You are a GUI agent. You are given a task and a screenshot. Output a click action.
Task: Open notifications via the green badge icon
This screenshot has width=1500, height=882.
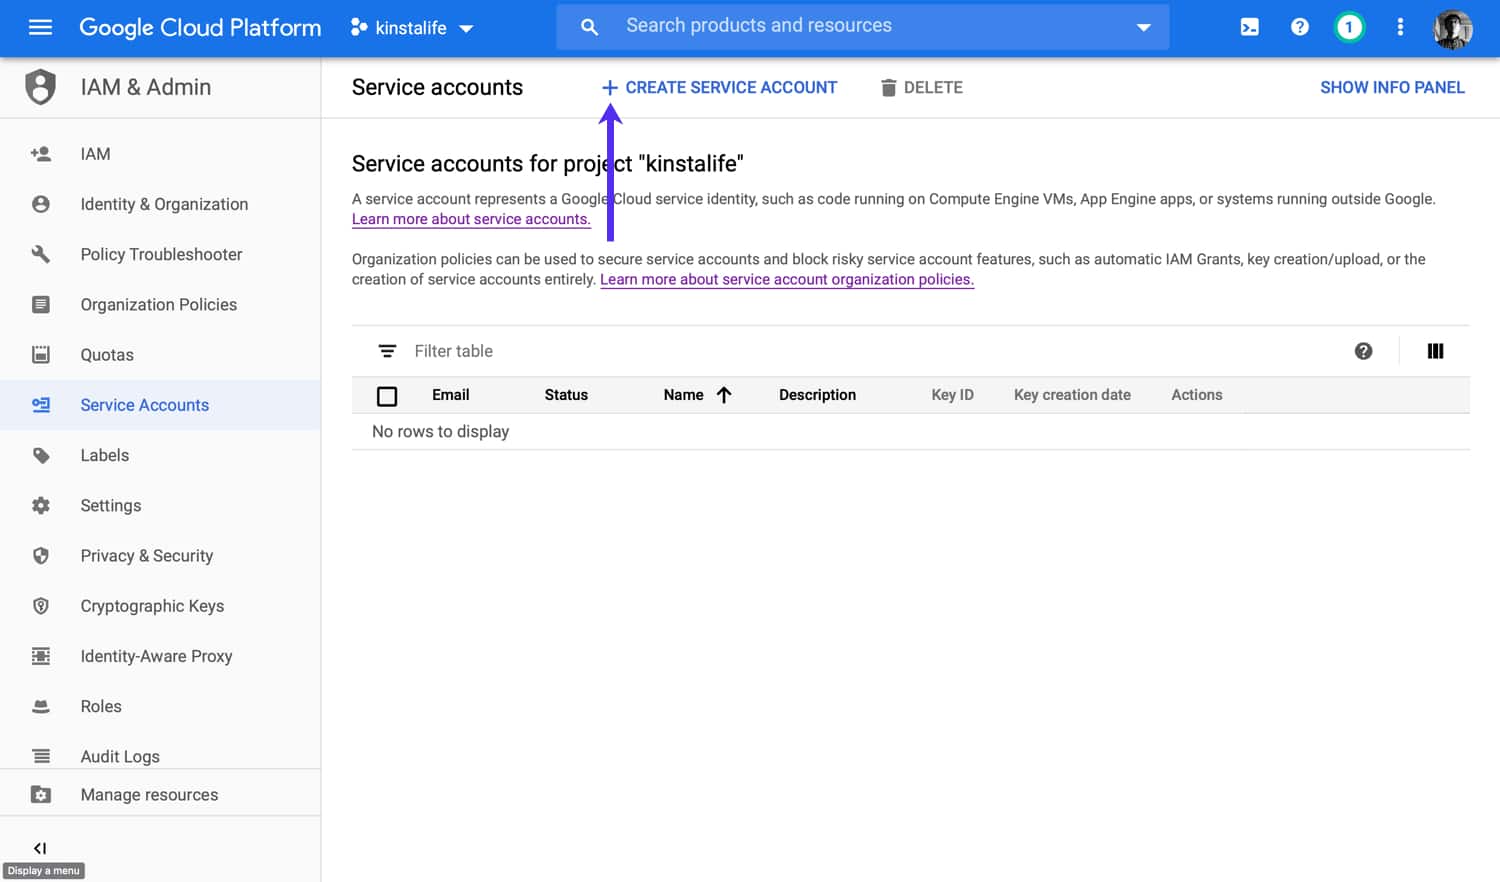coord(1349,27)
